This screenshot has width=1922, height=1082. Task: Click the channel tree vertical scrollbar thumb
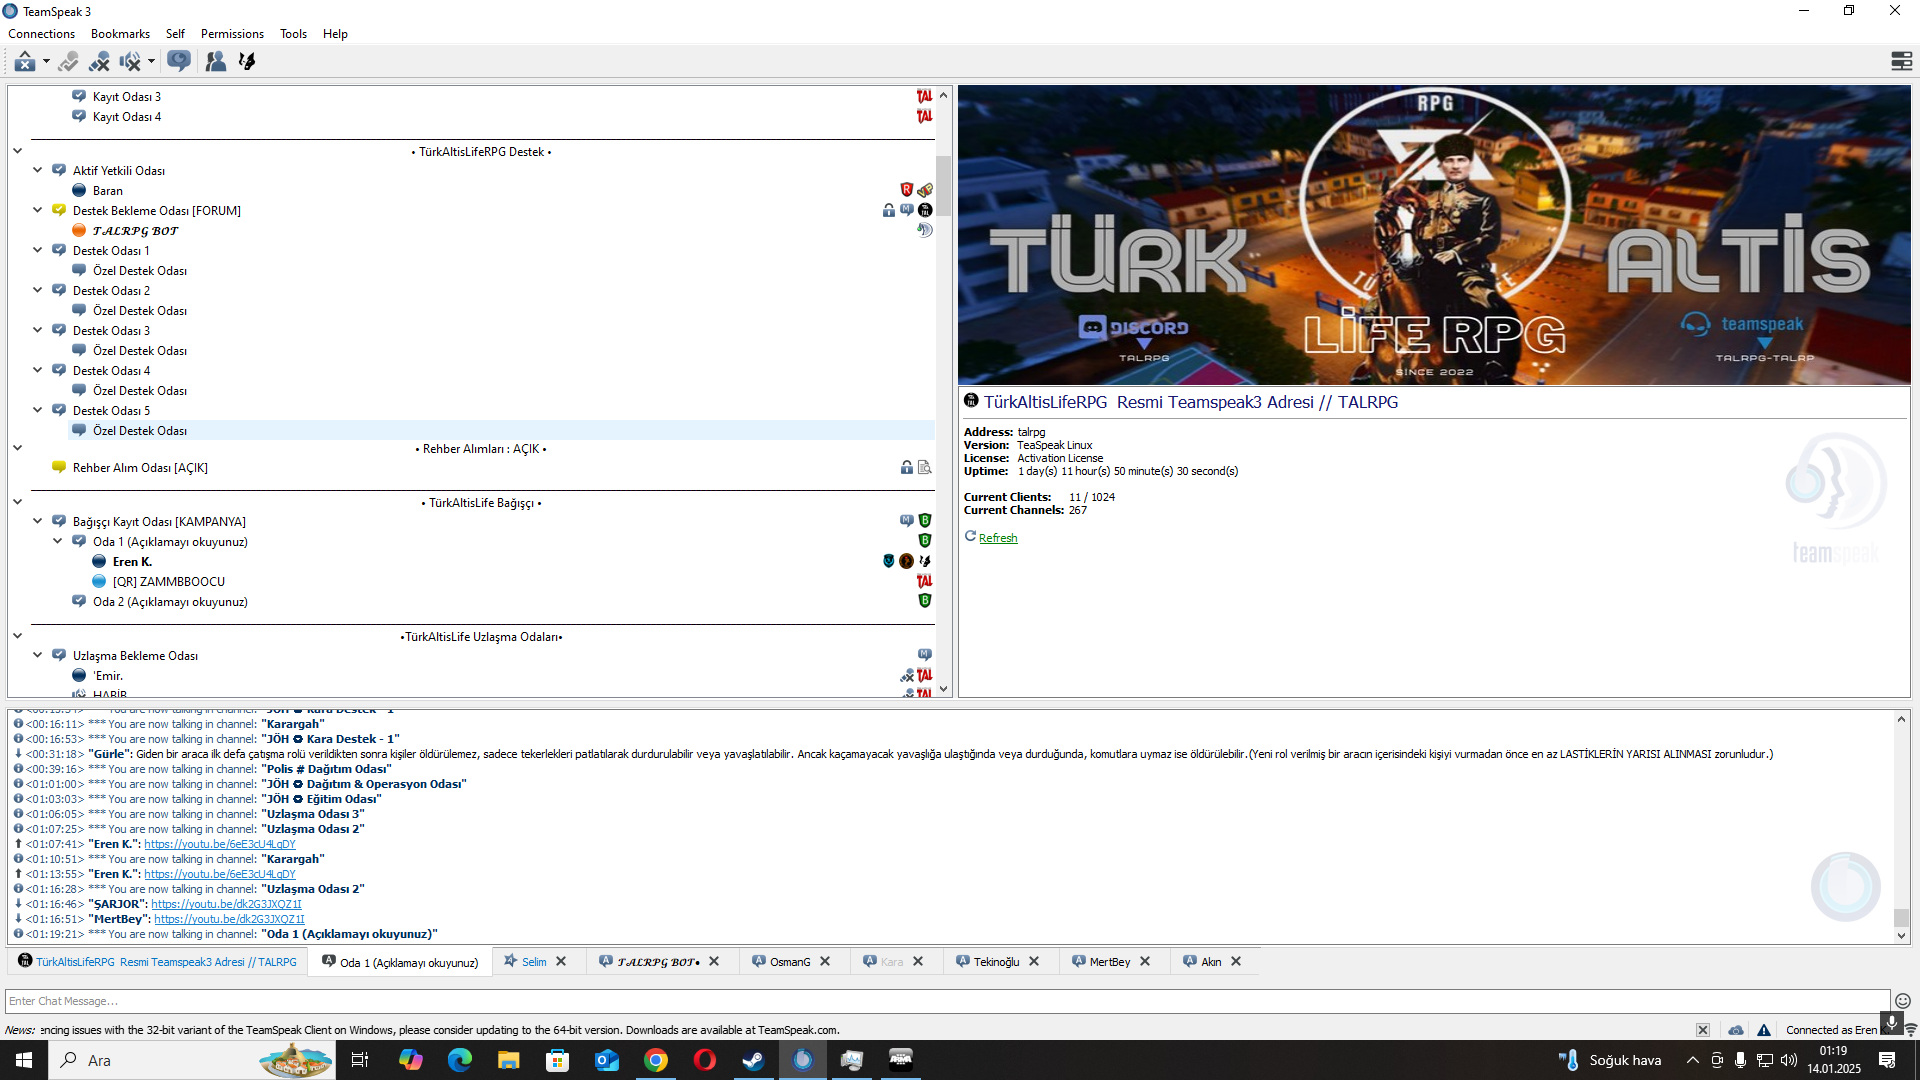tap(943, 186)
